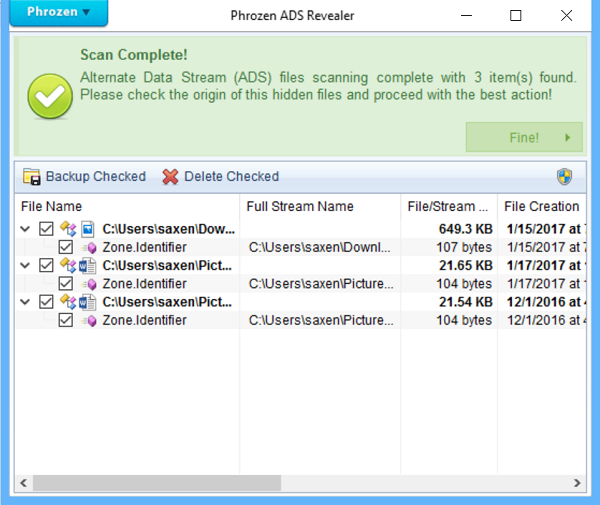This screenshot has height=505, width=600.
Task: Collapse the 21.65 KB Pict... tree row
Action: click(x=25, y=266)
